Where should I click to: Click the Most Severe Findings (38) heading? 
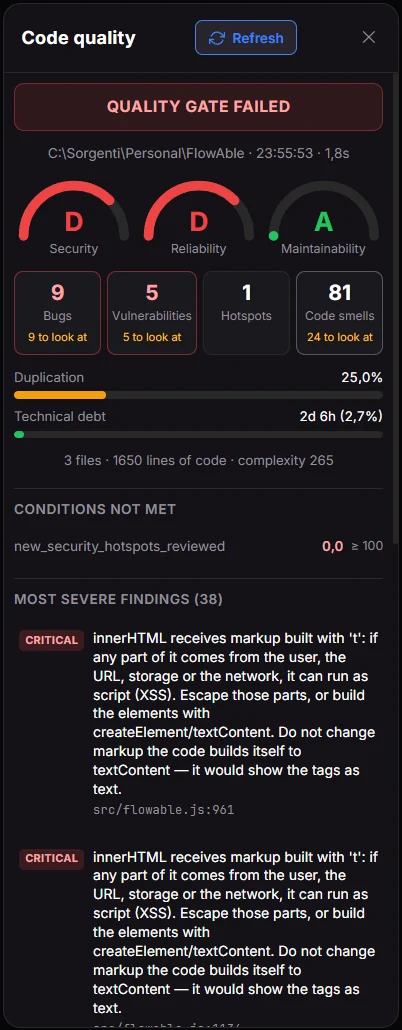click(118, 599)
